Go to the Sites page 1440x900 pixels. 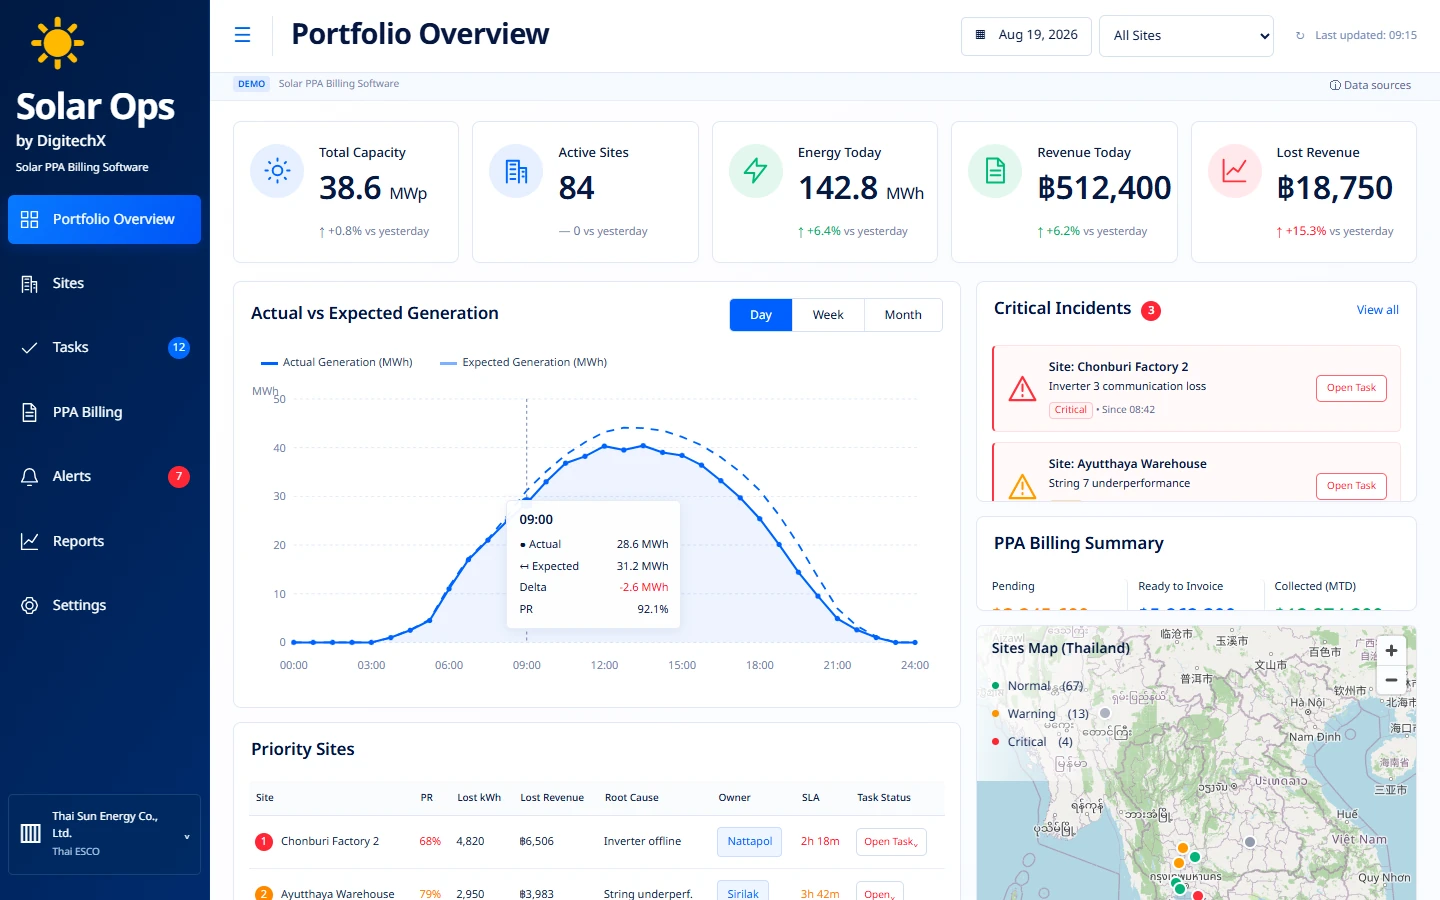click(104, 284)
